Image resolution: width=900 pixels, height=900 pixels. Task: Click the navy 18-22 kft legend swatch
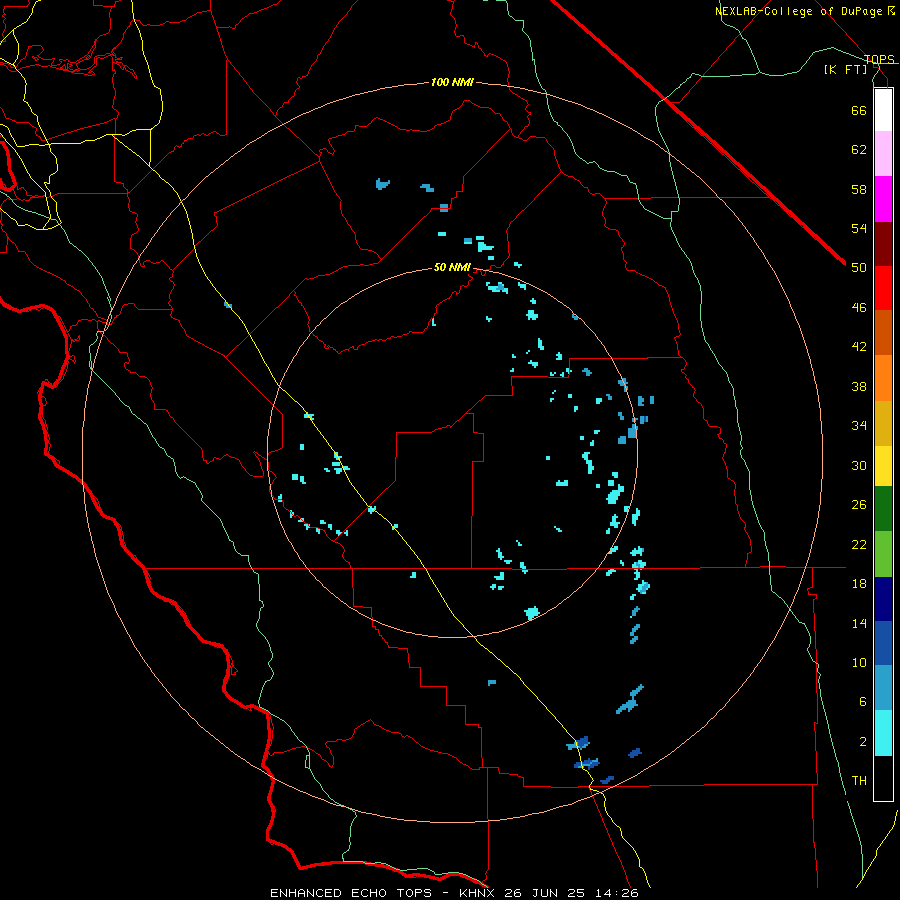tap(883, 599)
